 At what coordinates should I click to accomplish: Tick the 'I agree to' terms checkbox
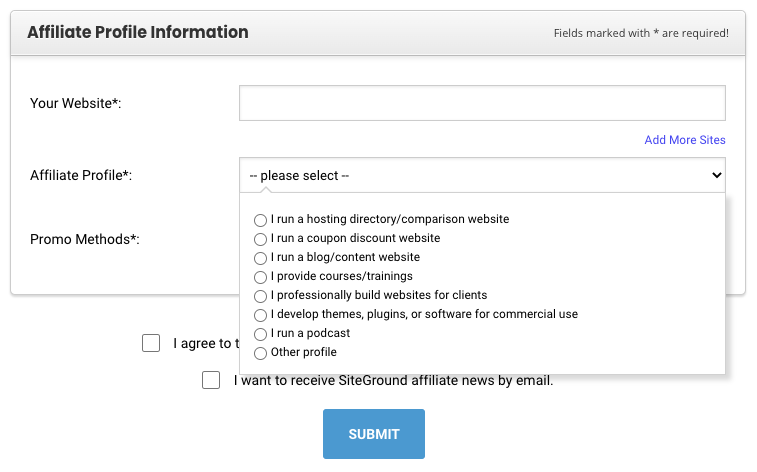(151, 343)
